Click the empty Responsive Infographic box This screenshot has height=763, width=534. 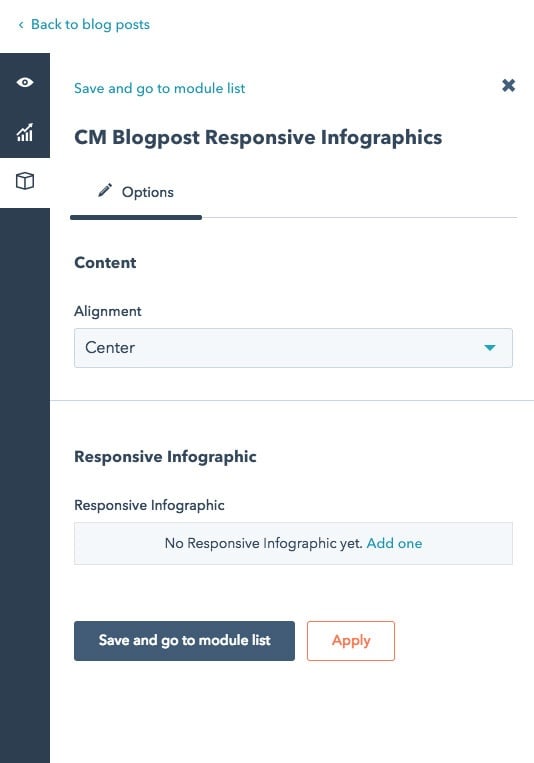point(293,543)
